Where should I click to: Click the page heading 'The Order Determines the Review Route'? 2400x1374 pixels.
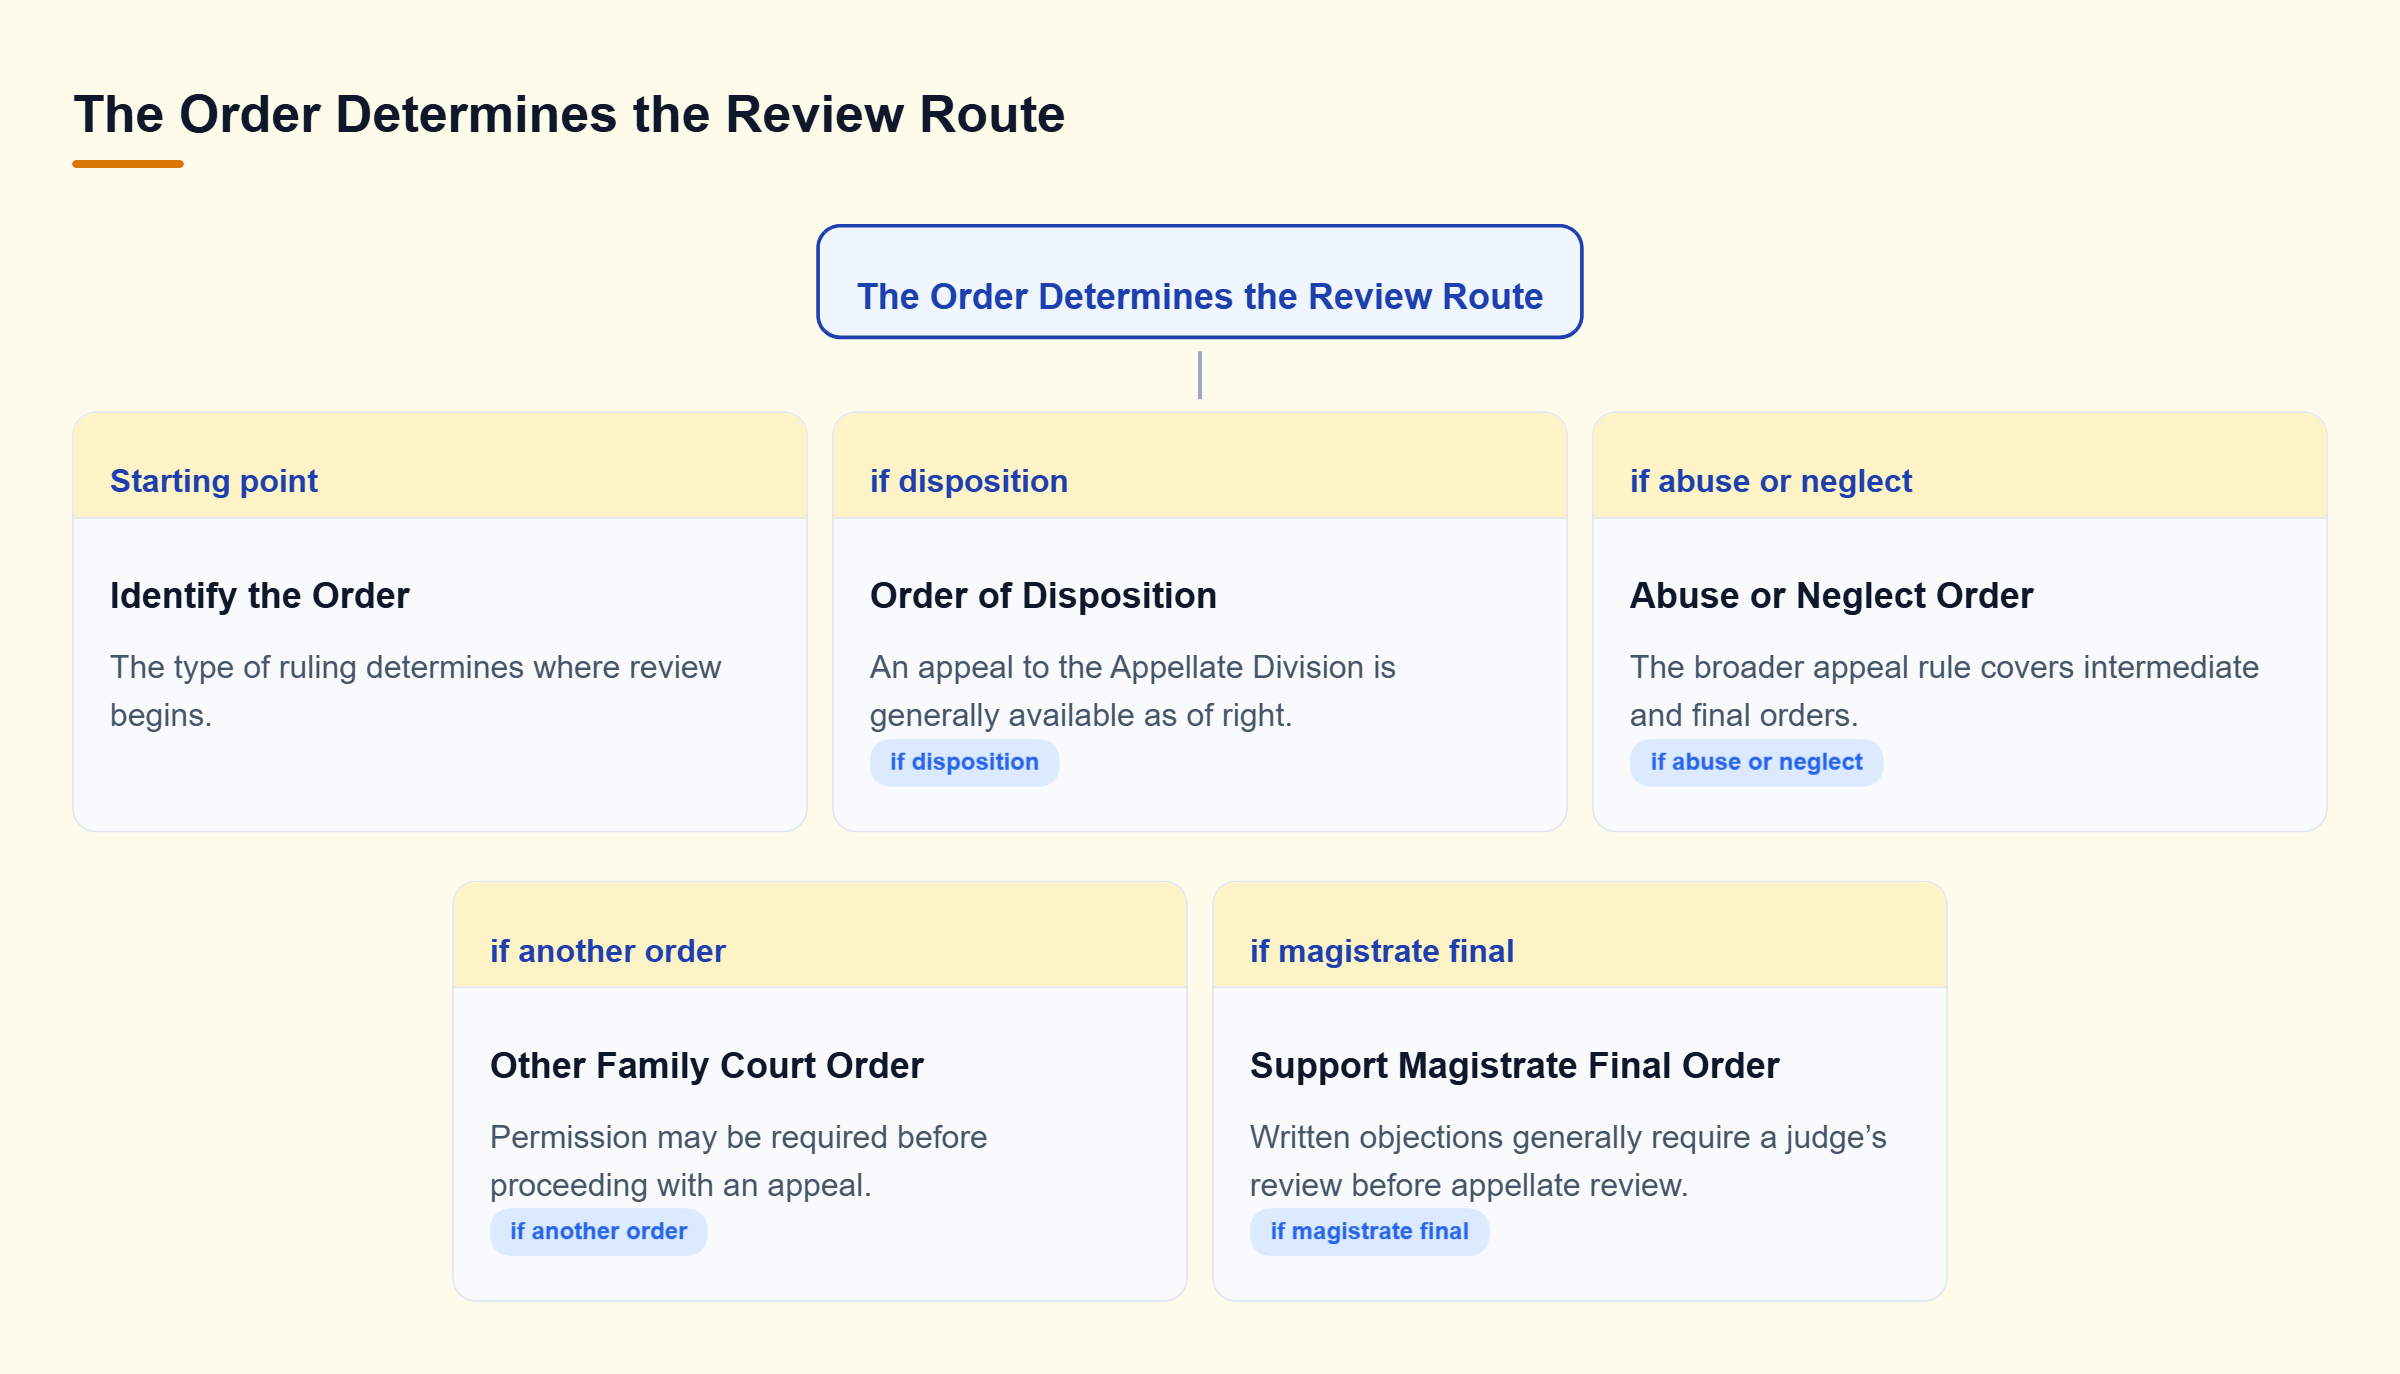point(569,114)
